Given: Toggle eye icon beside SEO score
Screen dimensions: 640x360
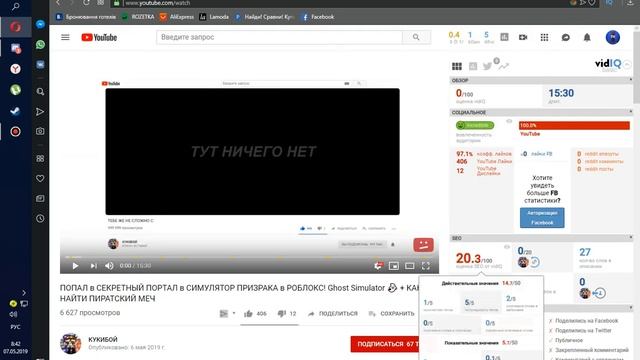Looking at the screenshot, I should [x=507, y=247].
